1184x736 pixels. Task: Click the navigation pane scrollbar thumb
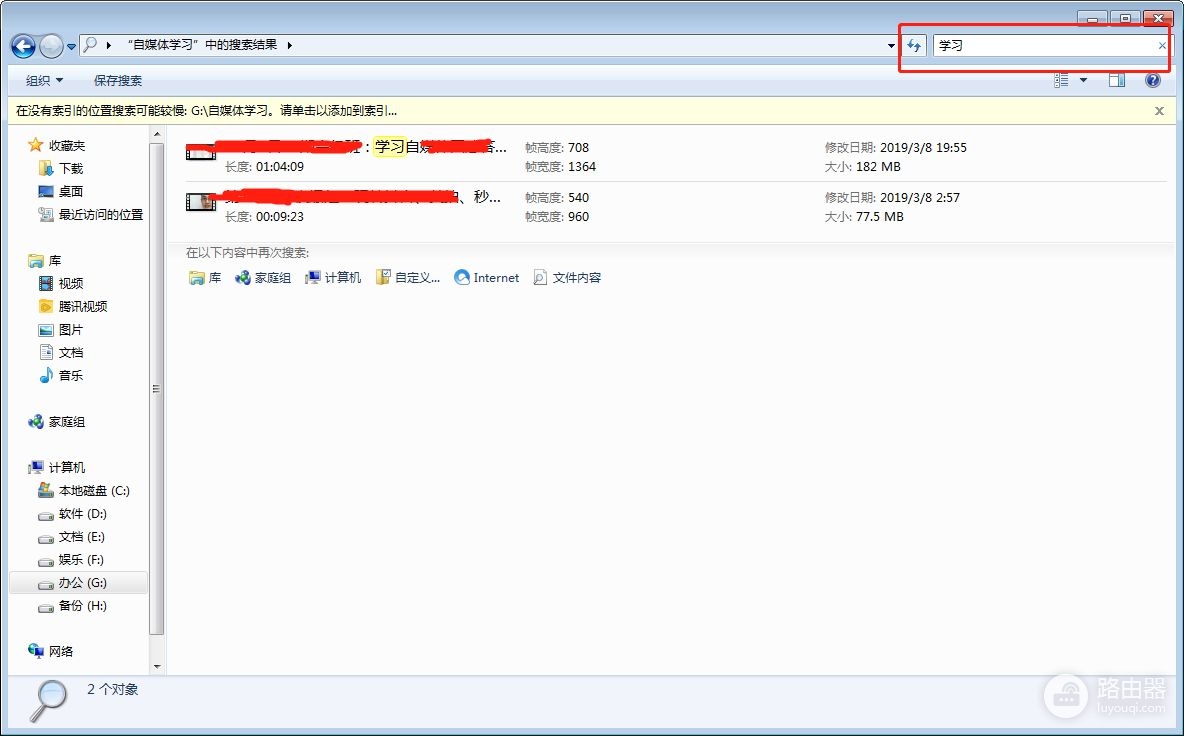[x=157, y=389]
